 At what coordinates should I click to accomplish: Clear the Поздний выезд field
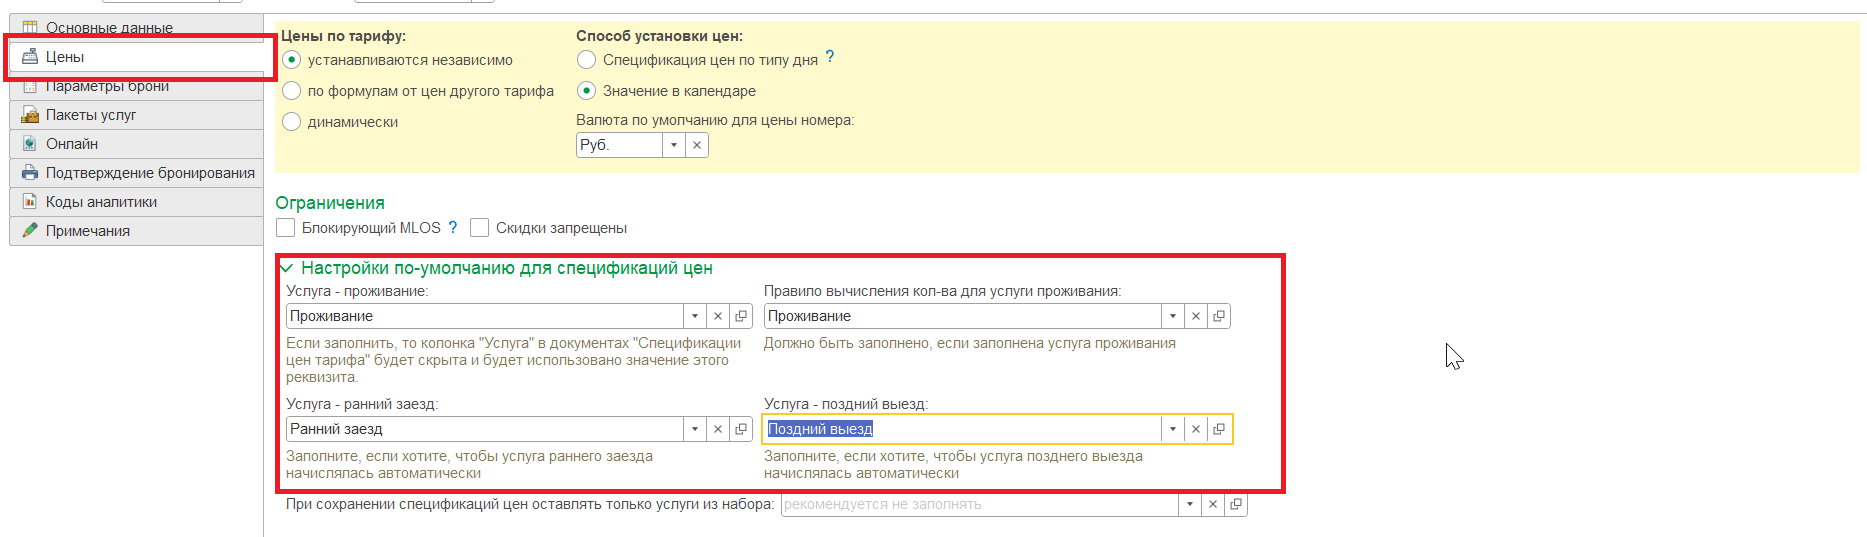[x=1196, y=429]
